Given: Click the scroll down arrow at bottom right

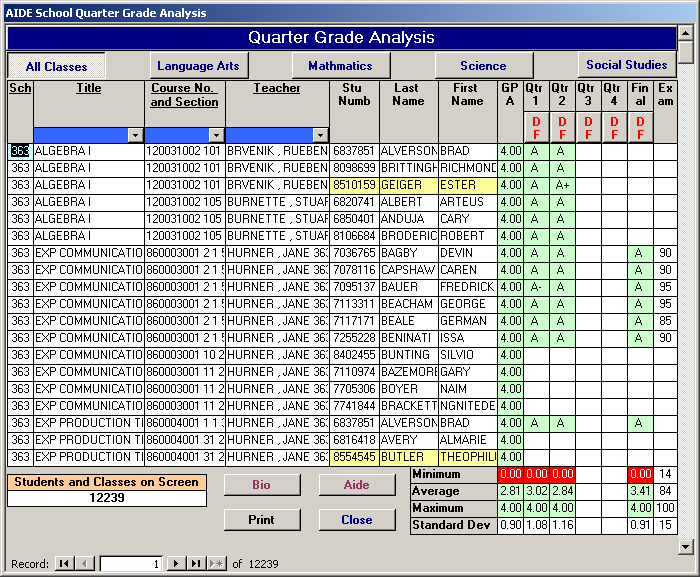Looking at the screenshot, I should (x=685, y=546).
